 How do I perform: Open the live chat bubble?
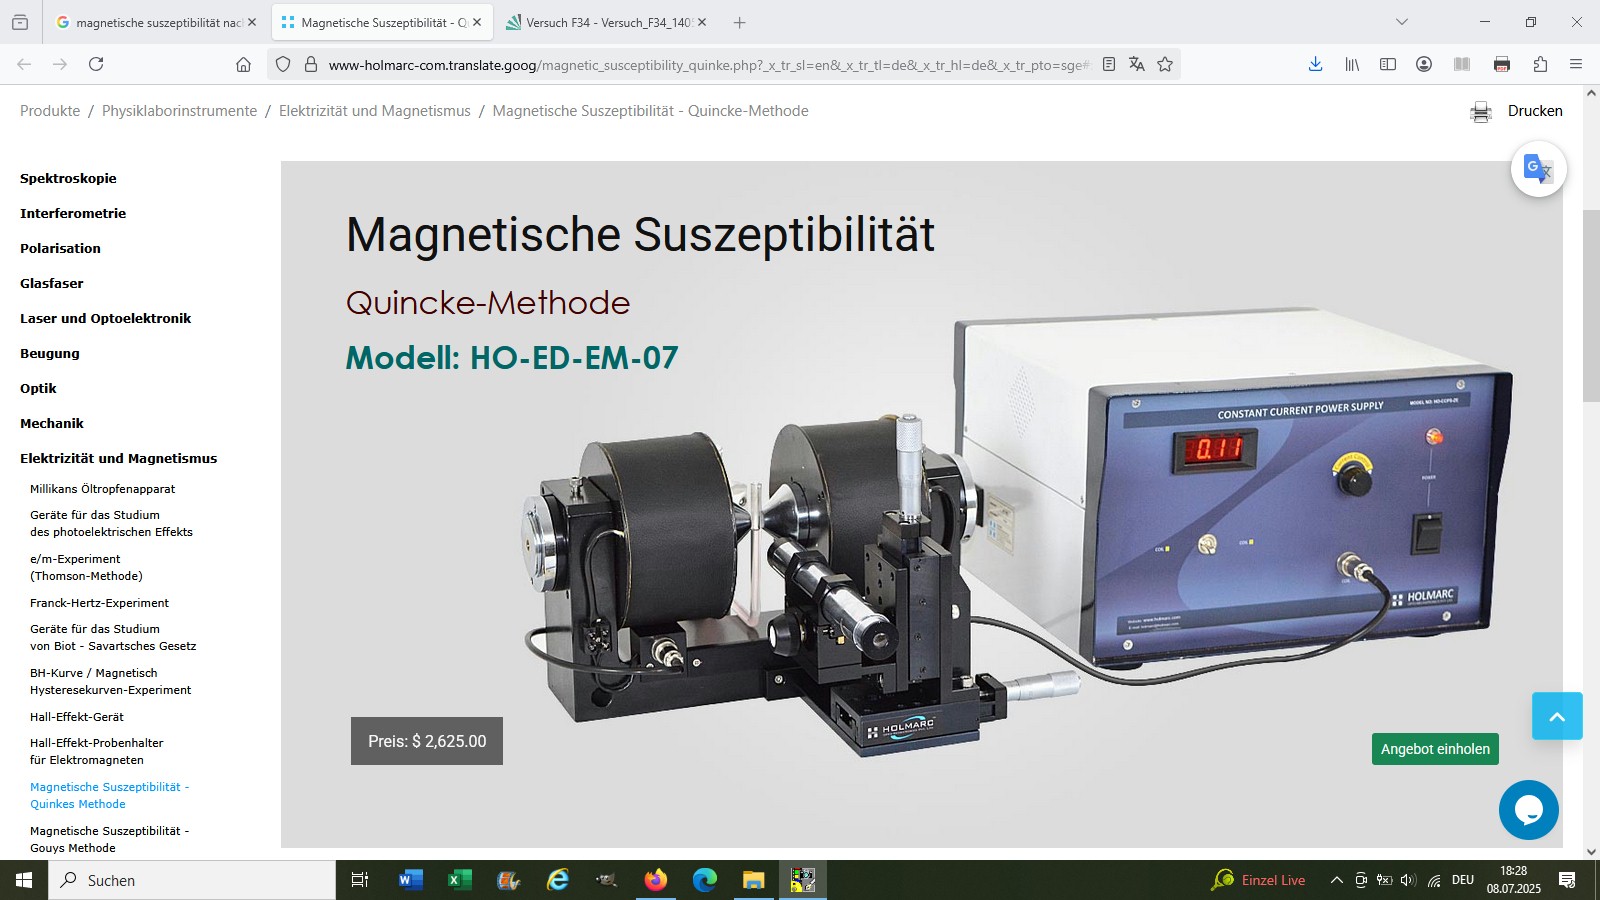point(1528,810)
